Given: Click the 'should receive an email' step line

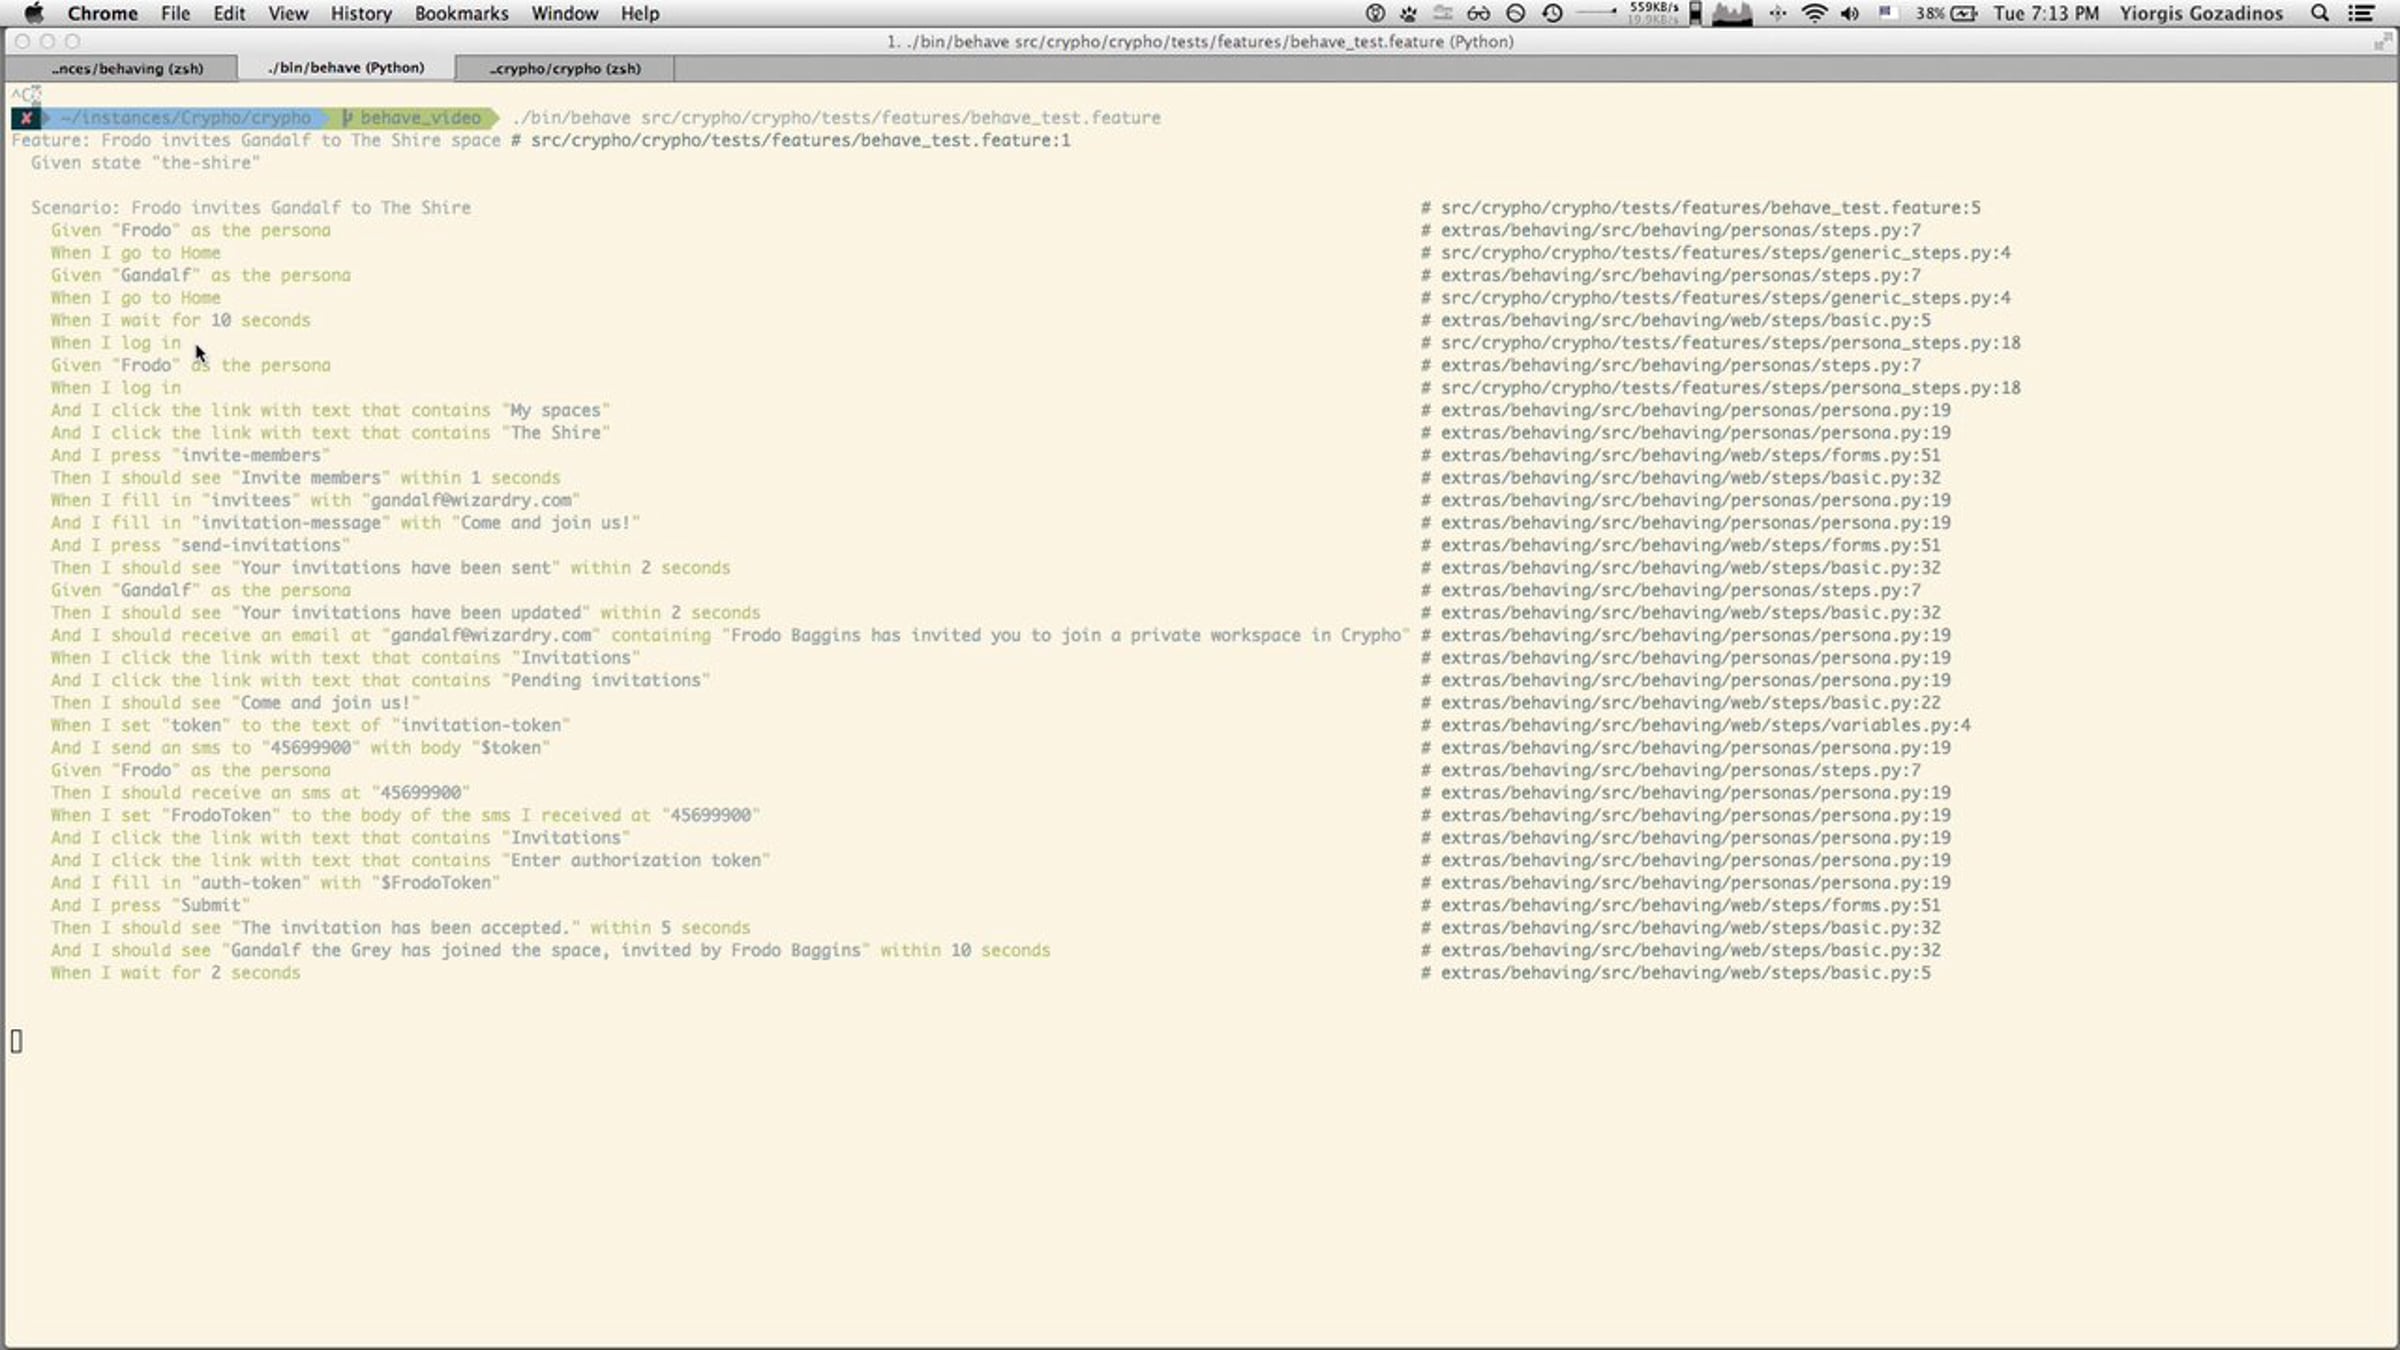Looking at the screenshot, I should [x=730, y=635].
